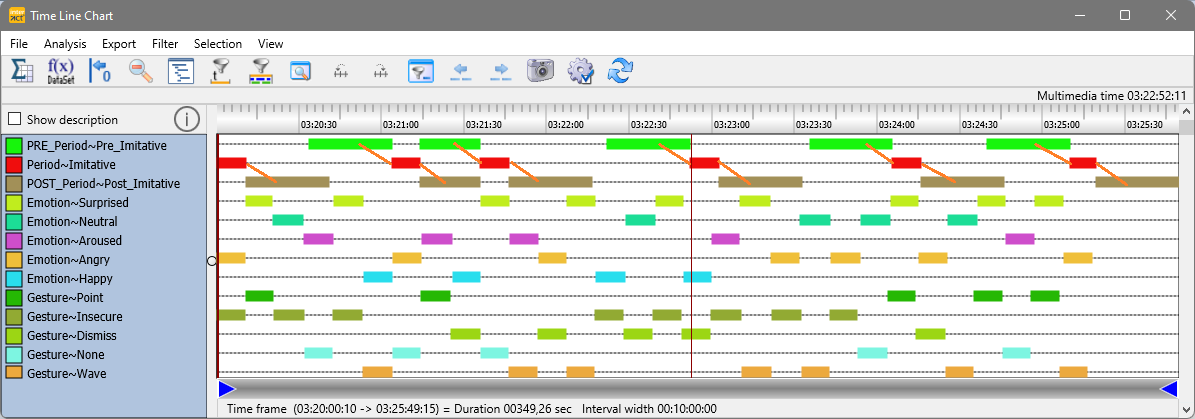1195x419 pixels.
Task: Click the Period~Imitative red swatch
Action: pyautogui.click(x=13, y=164)
